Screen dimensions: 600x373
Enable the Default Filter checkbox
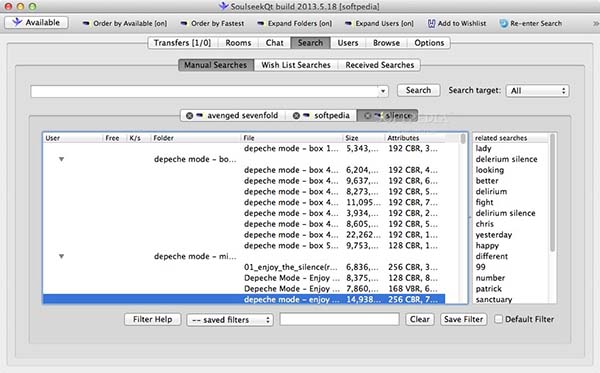click(x=498, y=319)
